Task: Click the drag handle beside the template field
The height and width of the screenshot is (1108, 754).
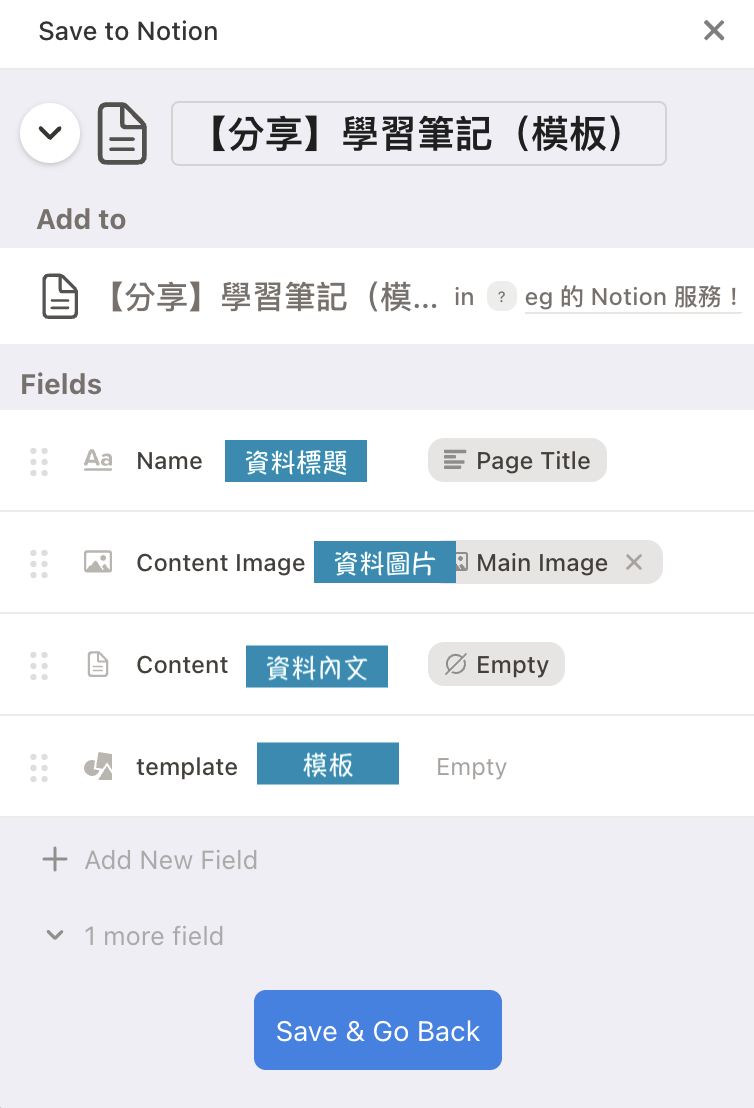Action: click(39, 766)
